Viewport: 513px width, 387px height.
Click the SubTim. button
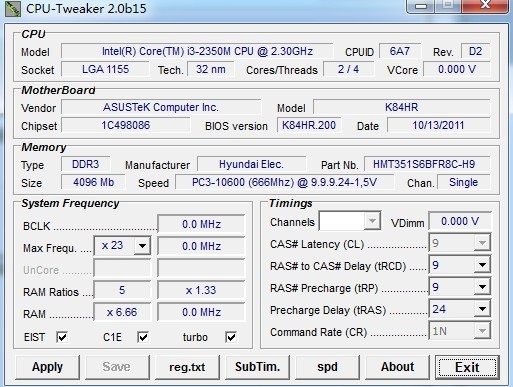click(257, 367)
